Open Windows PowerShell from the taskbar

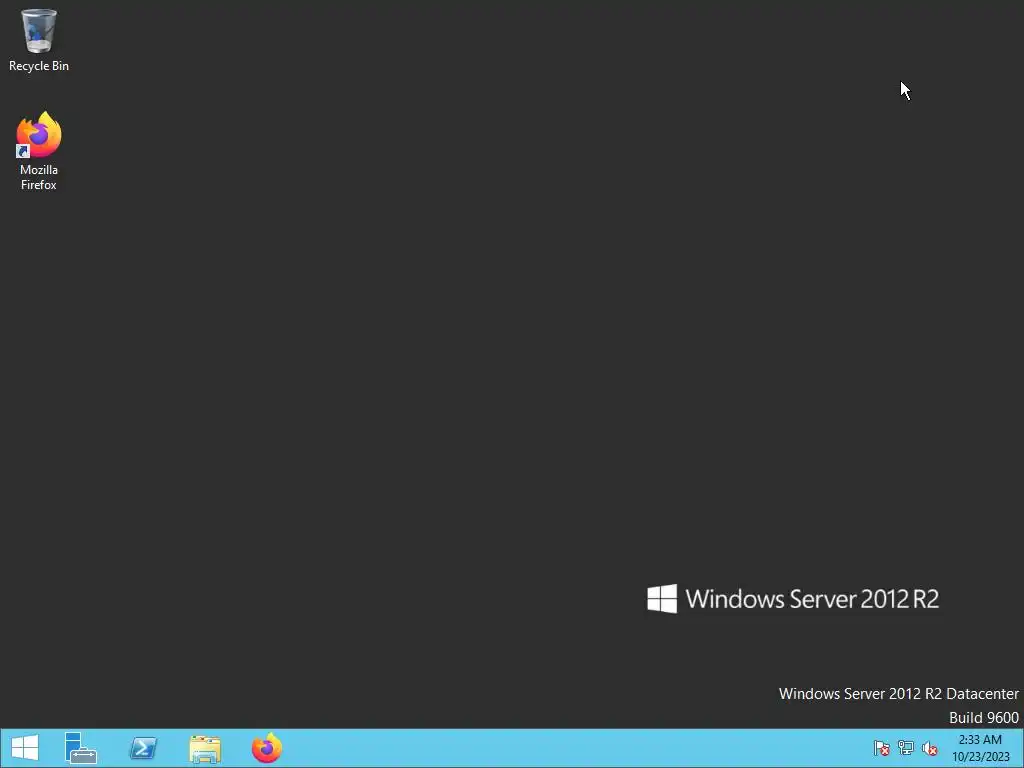pyautogui.click(x=143, y=748)
